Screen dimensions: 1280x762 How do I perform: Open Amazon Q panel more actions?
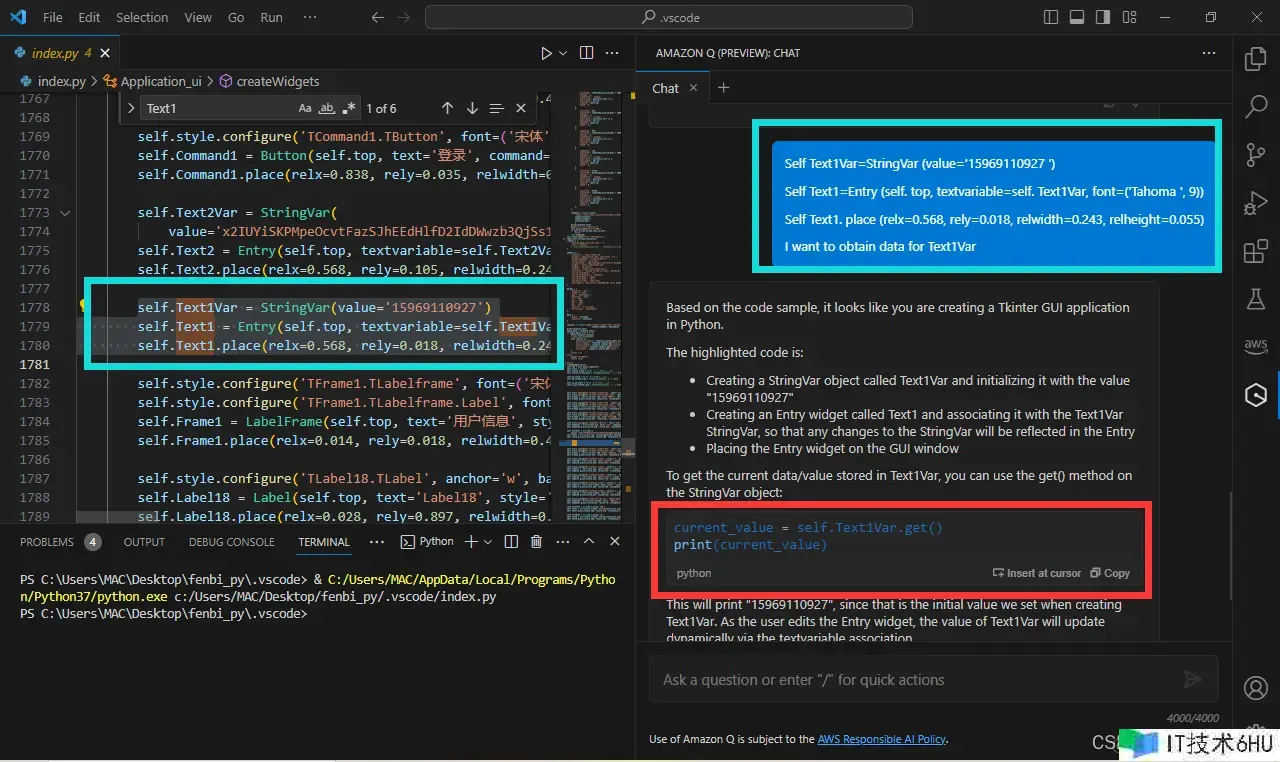1209,53
